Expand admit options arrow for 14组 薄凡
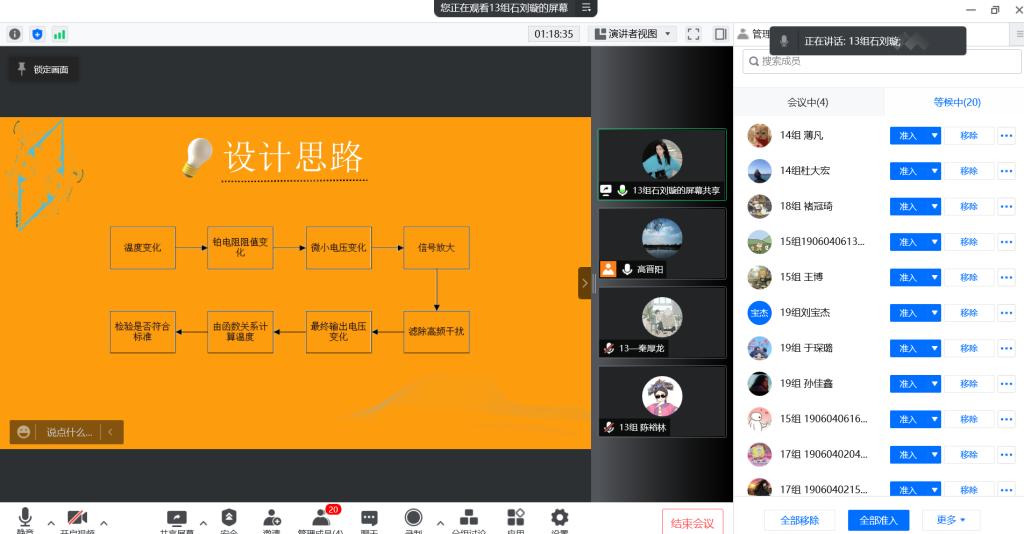Screen dimensions: 1024x534 (x=935, y=135)
